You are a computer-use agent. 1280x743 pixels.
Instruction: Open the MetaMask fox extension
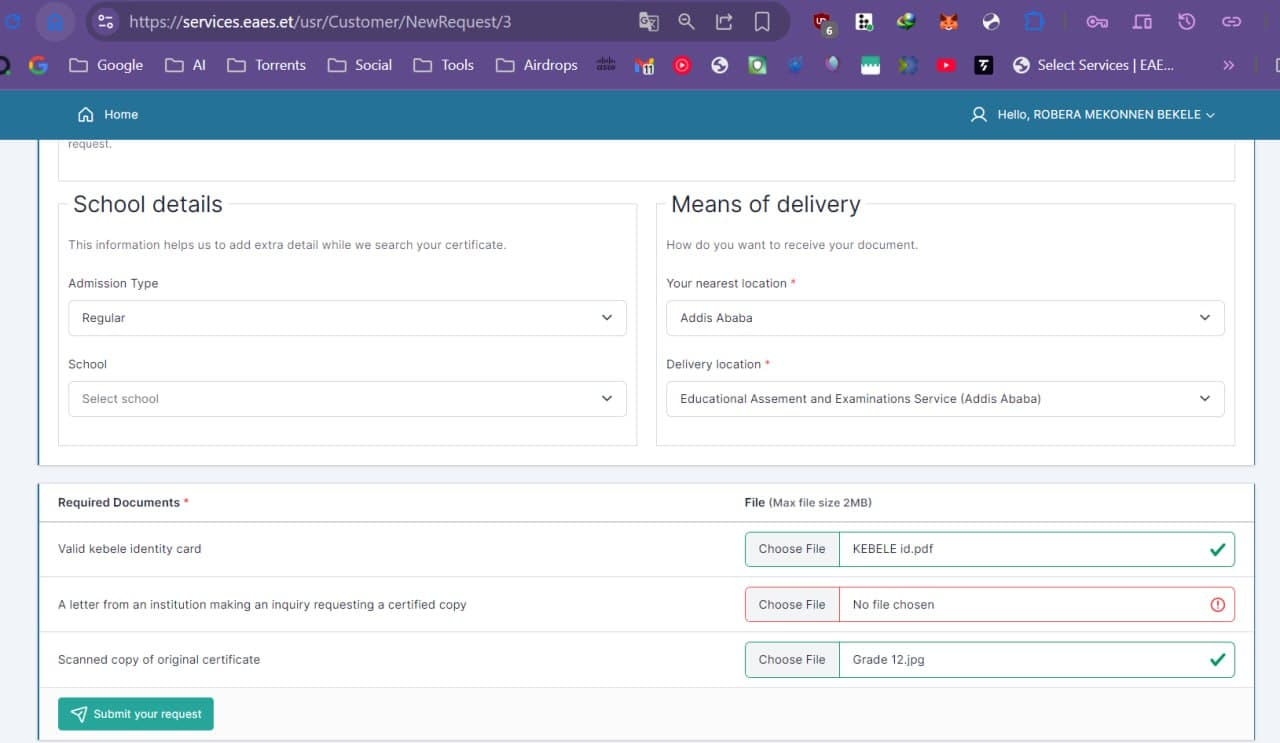pos(947,21)
